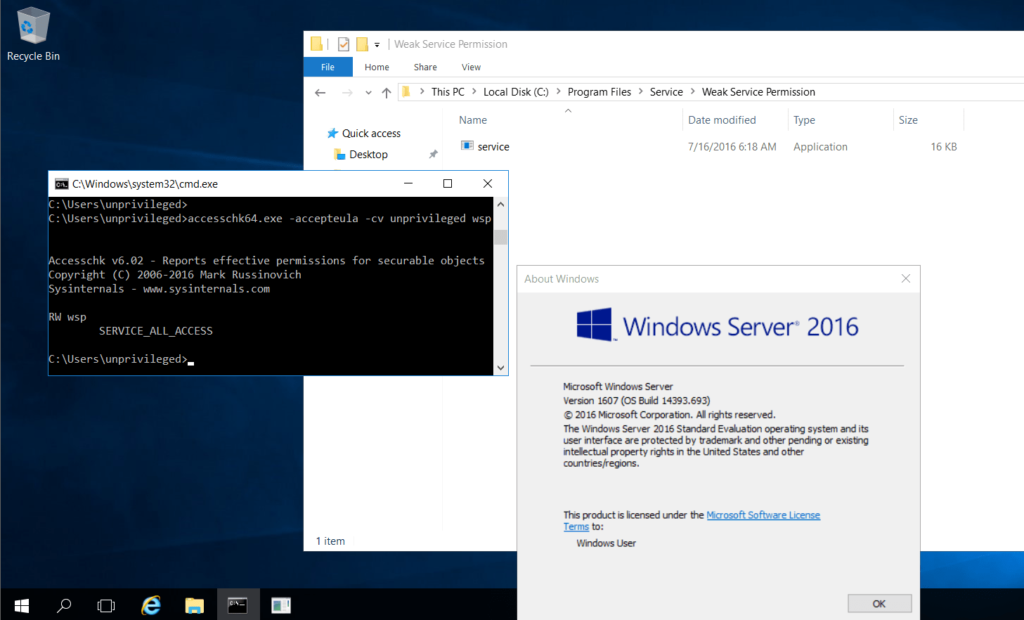1024x620 pixels.
Task: Expand the chevron after Local Disk breadcrumb
Action: click(x=558, y=92)
